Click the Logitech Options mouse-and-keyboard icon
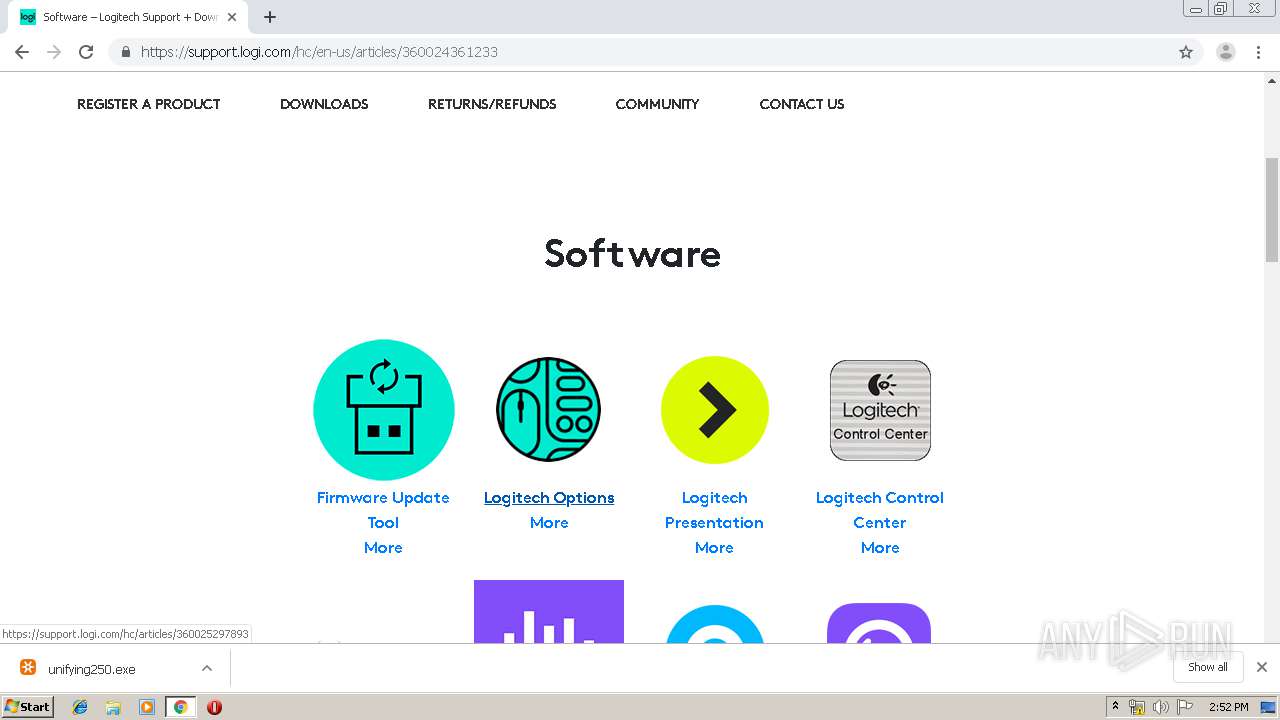 (x=549, y=410)
